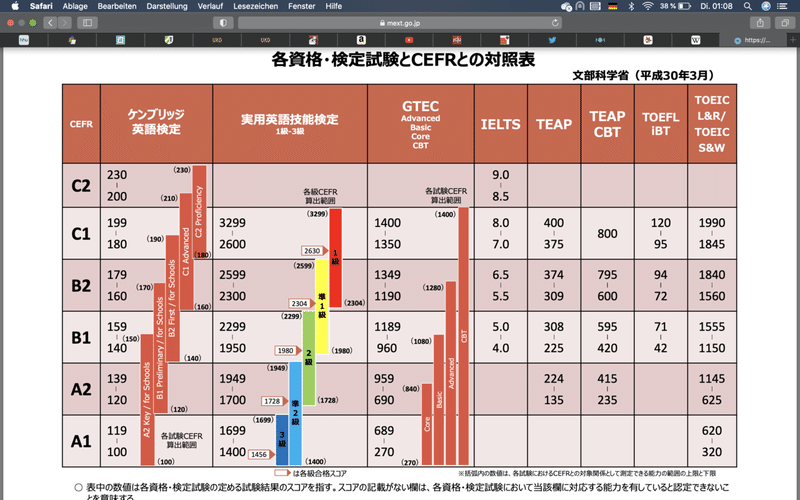Go back with the Safari back arrow
800x500 pixels.
pos(50,22)
